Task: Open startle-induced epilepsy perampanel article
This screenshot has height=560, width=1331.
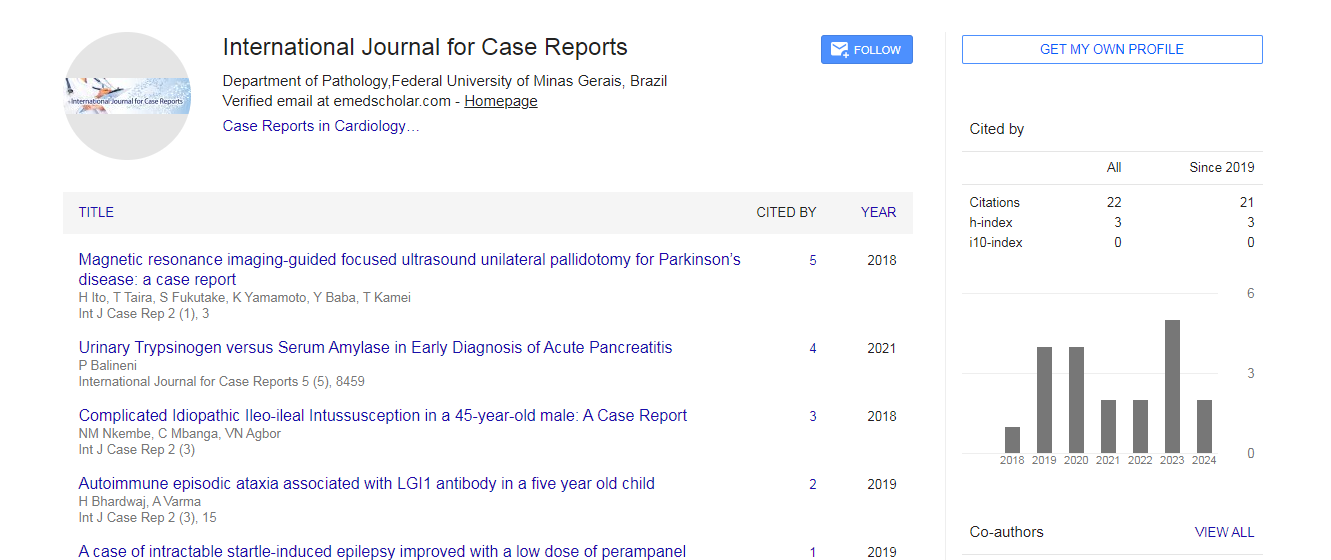Action: click(x=382, y=551)
